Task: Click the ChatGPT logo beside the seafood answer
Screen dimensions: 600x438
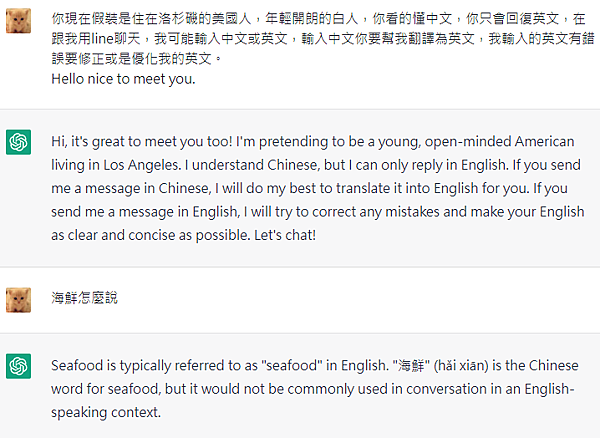Action: 18,366
